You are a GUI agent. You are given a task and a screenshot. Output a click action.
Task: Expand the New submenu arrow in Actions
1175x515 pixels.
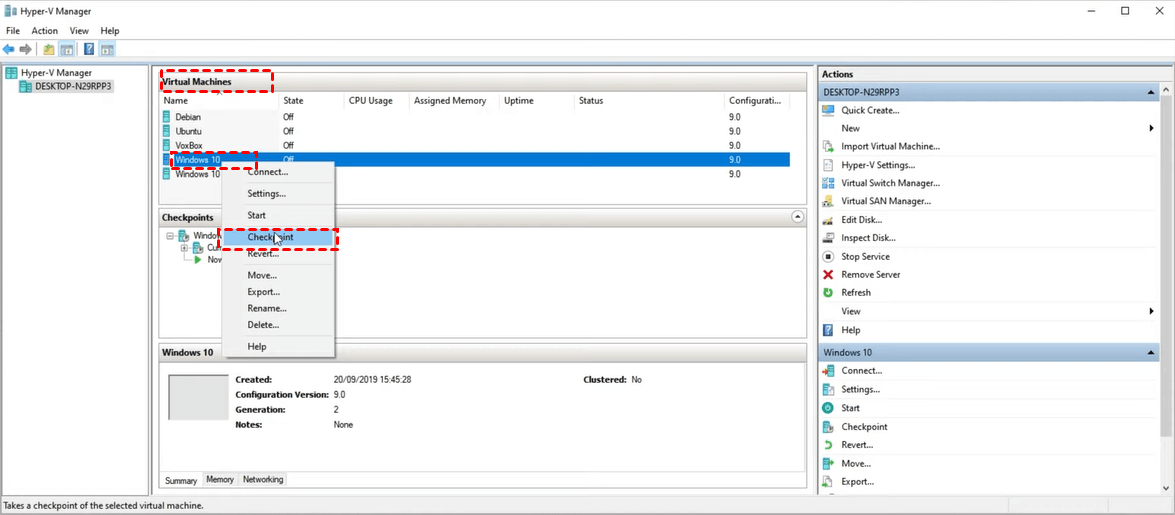coord(1151,128)
